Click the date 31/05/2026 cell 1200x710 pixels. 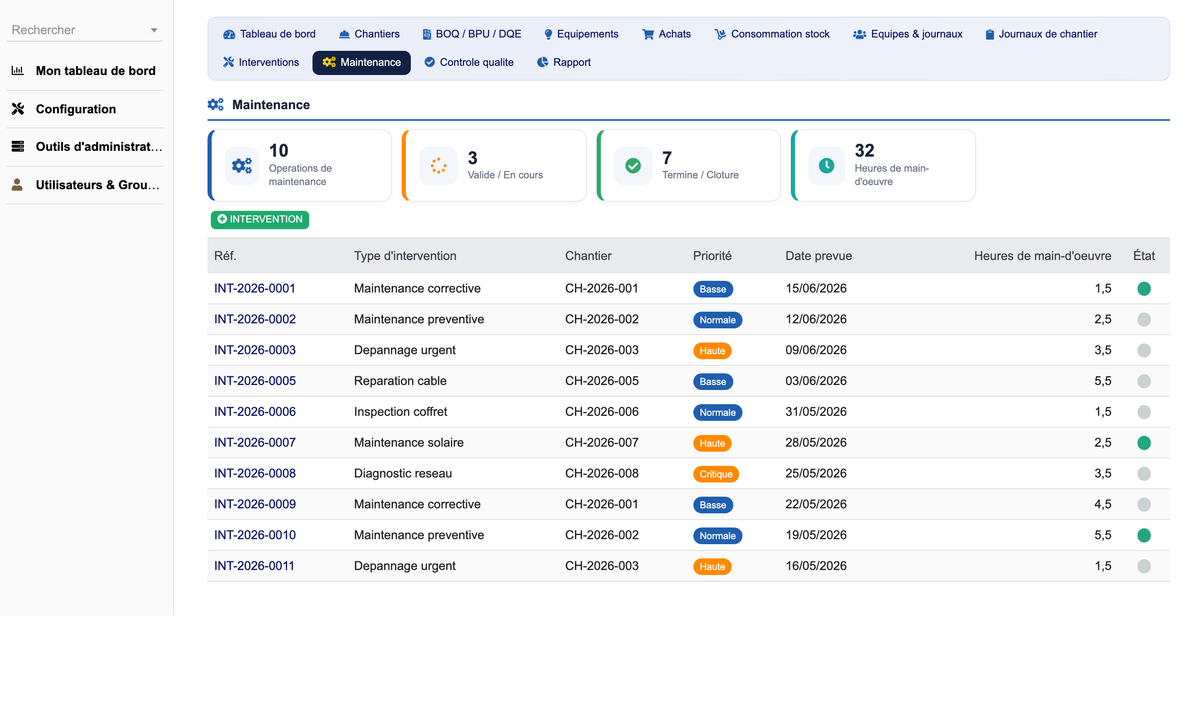tap(816, 412)
